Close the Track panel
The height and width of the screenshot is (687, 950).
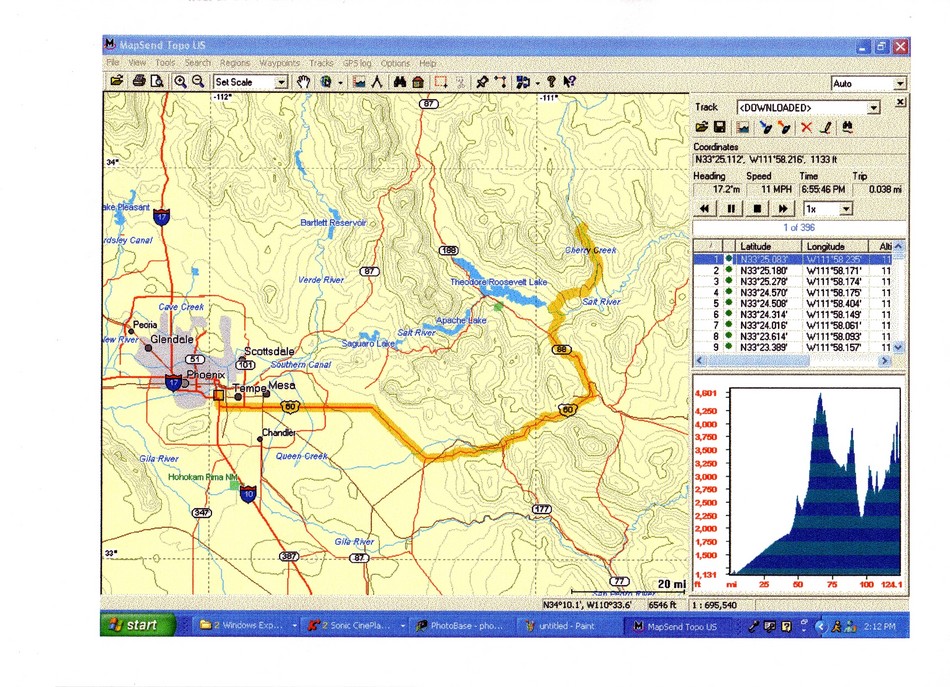[x=900, y=102]
